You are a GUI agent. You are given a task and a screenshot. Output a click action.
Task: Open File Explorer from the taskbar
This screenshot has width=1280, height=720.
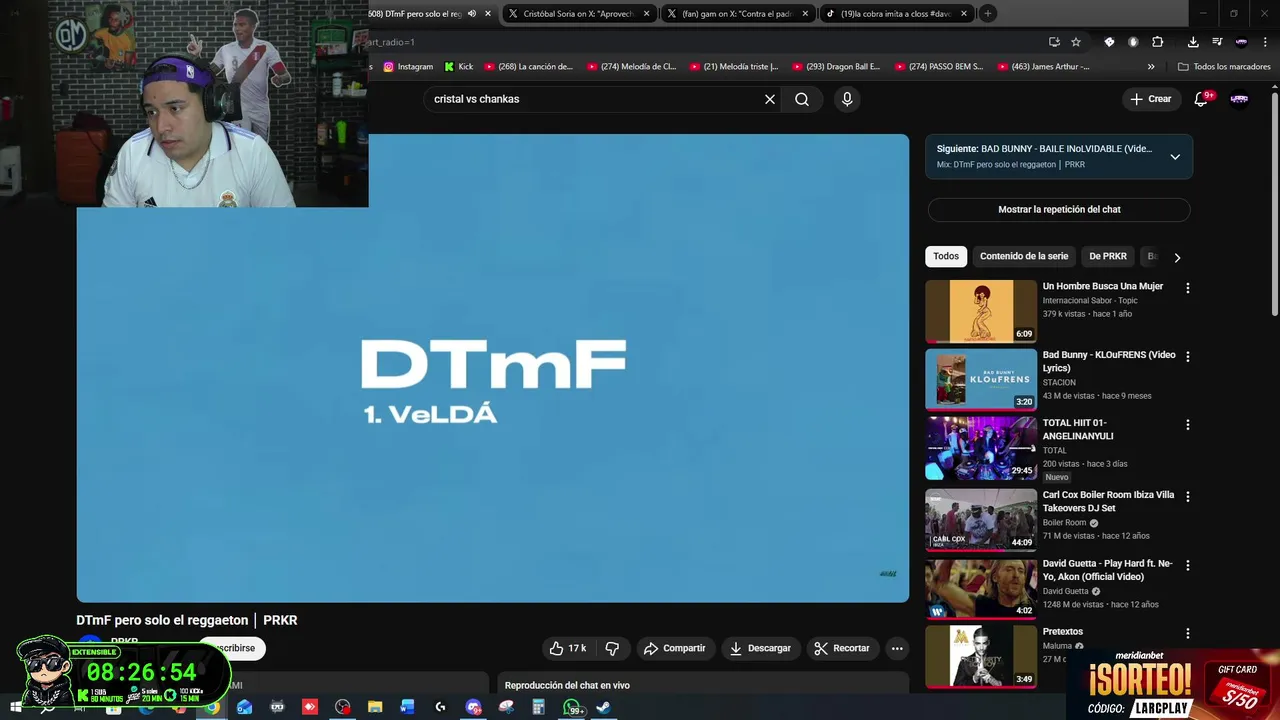coord(375,707)
